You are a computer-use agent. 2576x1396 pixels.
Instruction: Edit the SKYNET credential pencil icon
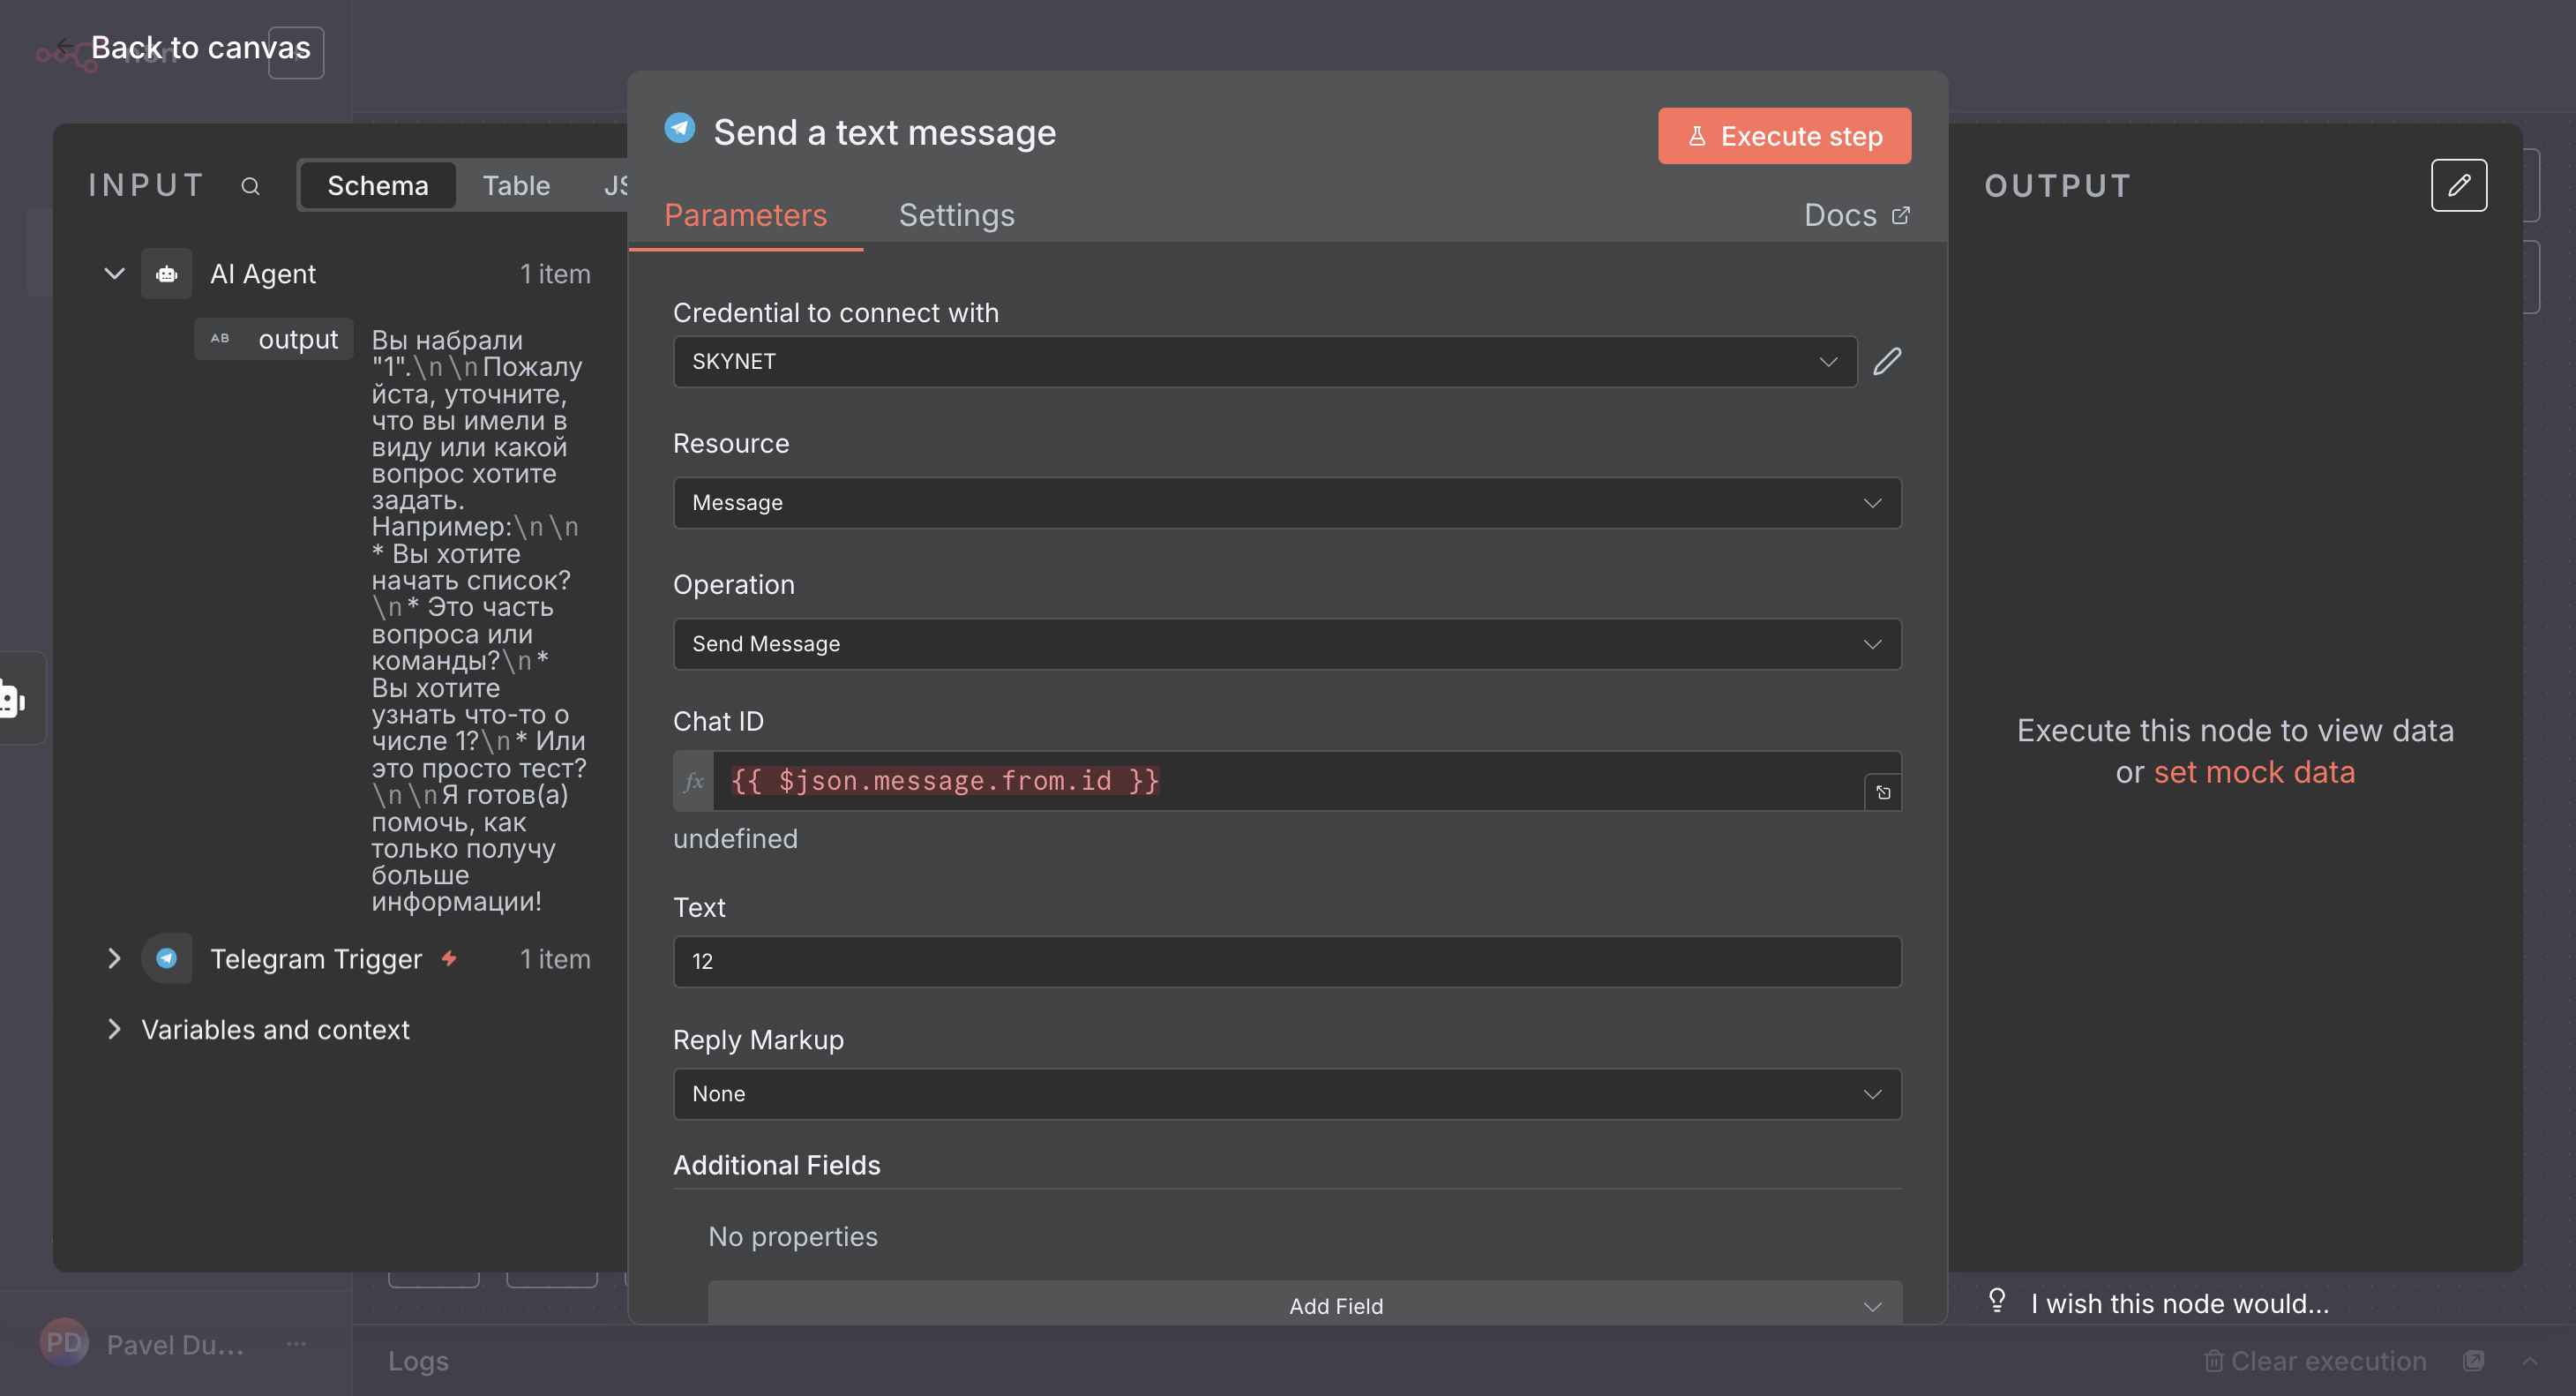[x=1887, y=361]
